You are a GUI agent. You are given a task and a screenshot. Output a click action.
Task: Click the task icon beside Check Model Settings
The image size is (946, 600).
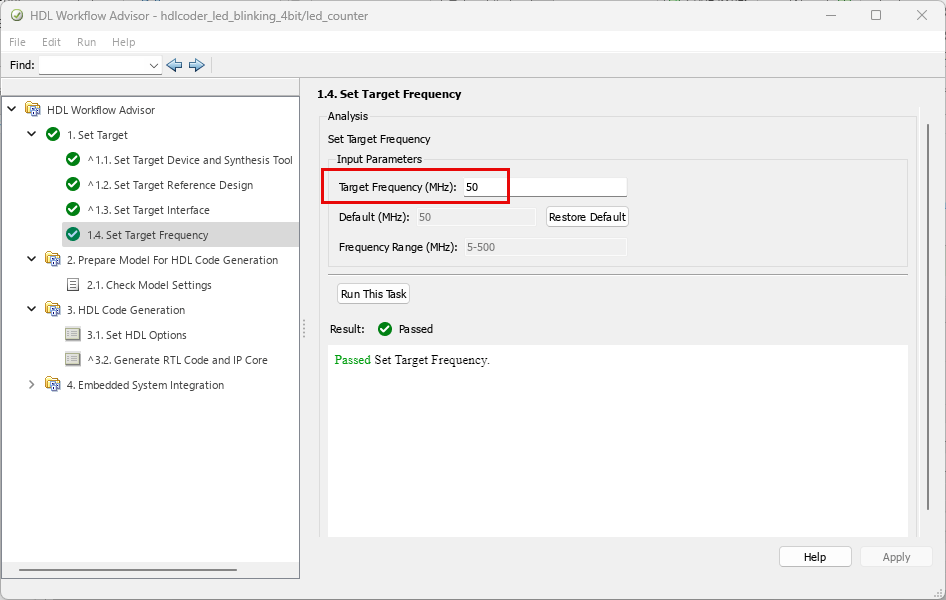pos(71,284)
